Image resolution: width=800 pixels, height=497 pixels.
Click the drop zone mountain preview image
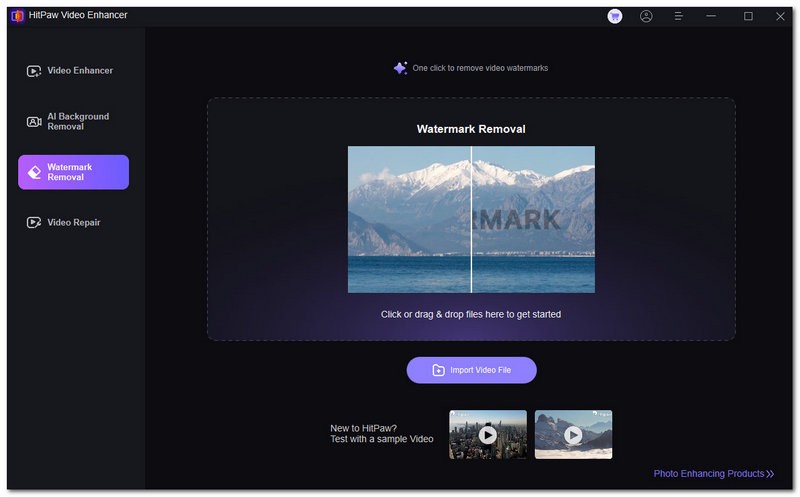click(471, 219)
